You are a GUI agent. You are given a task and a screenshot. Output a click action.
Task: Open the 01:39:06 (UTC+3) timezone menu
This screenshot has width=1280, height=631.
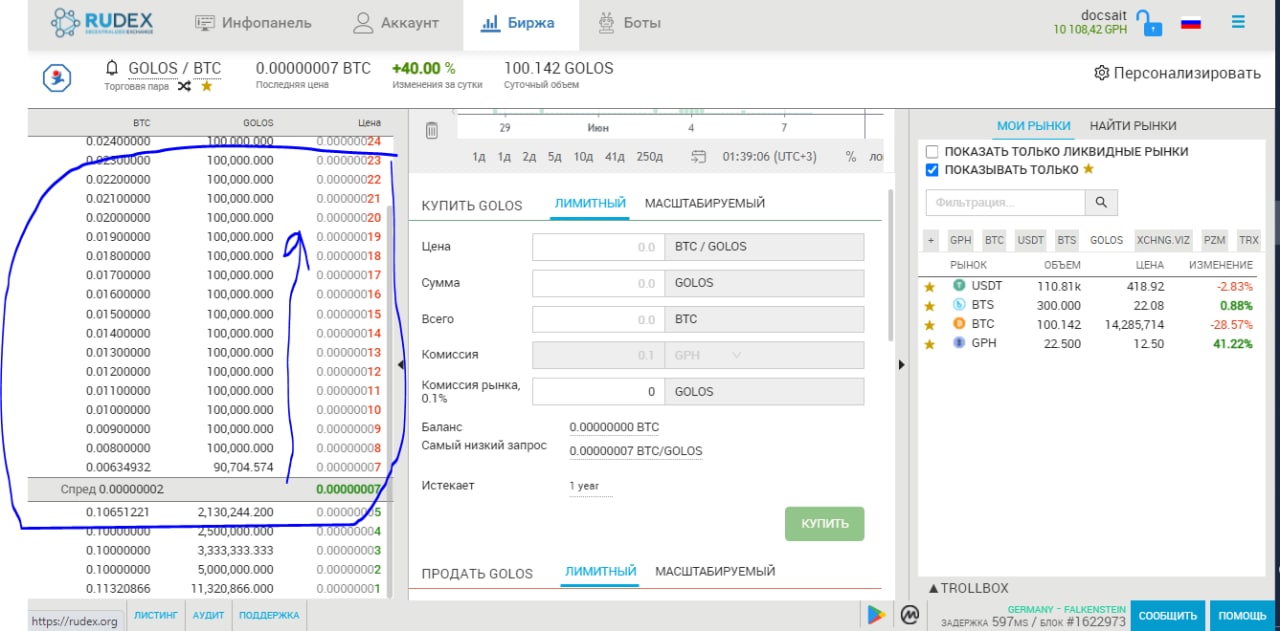pos(770,157)
